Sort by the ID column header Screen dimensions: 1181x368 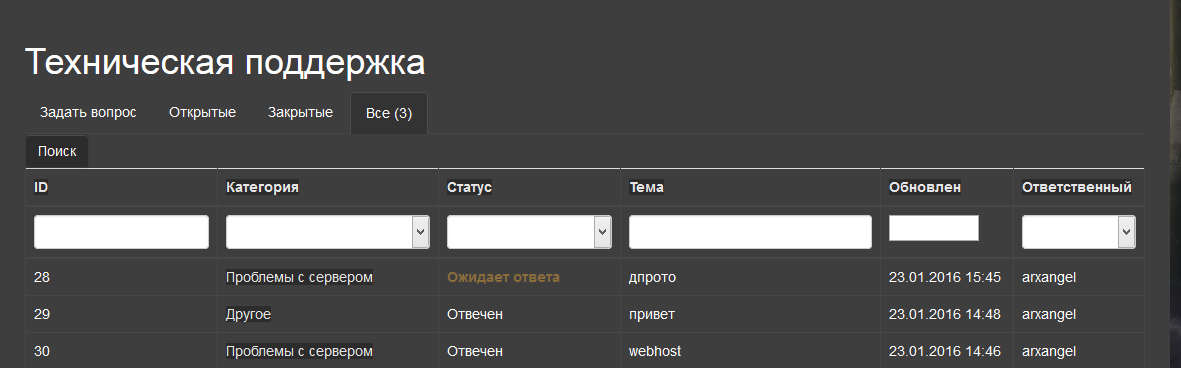tap(41, 187)
